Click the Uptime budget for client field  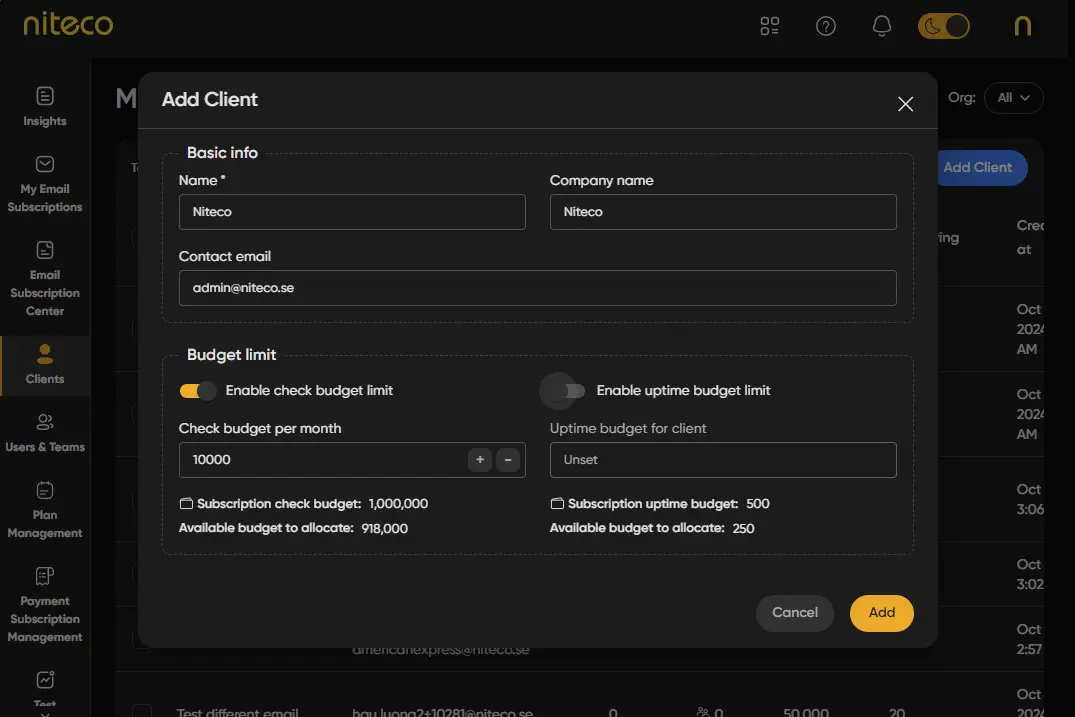(x=723, y=460)
